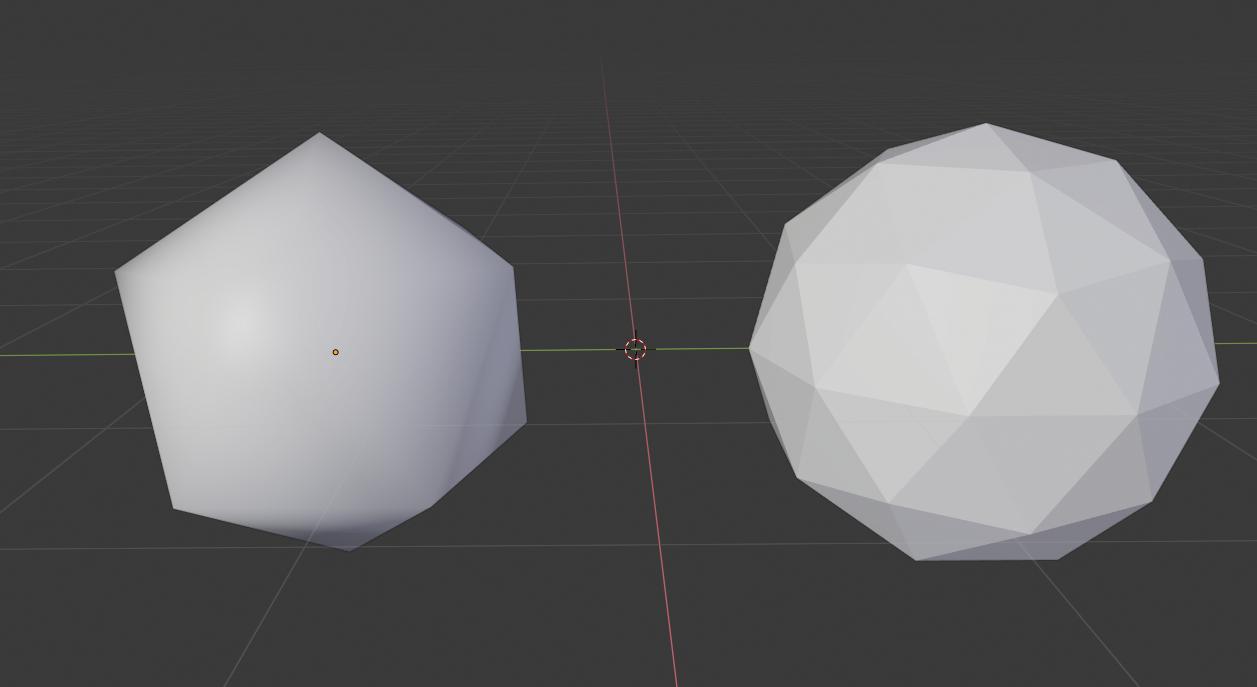This screenshot has height=687, width=1257.
Task: Click the center of the left icosphere
Action: 320,345
